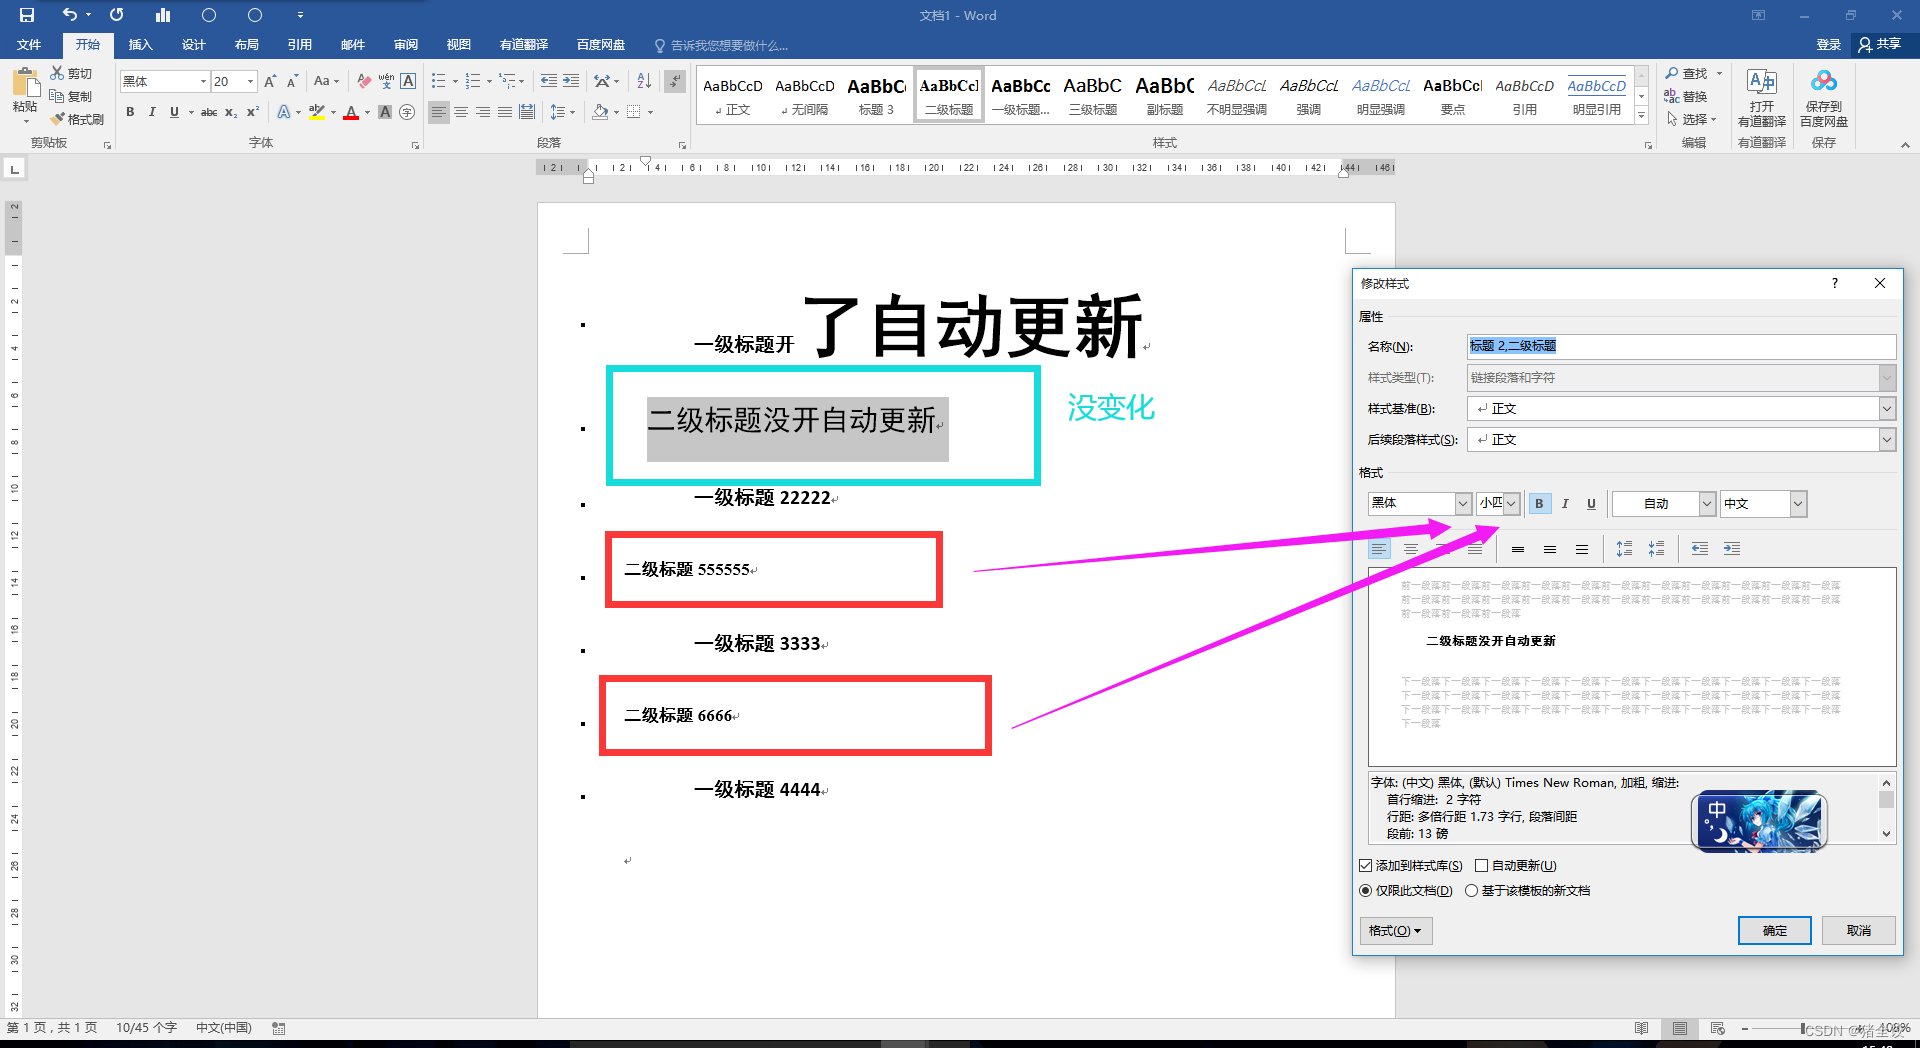Click the 共享 (Share) button
The image size is (1920, 1048).
1881,44
